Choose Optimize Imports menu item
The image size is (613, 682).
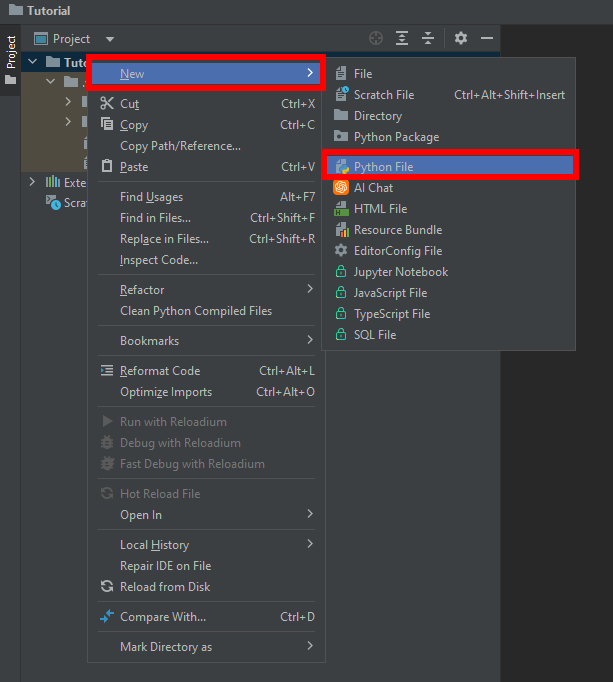[206, 392]
